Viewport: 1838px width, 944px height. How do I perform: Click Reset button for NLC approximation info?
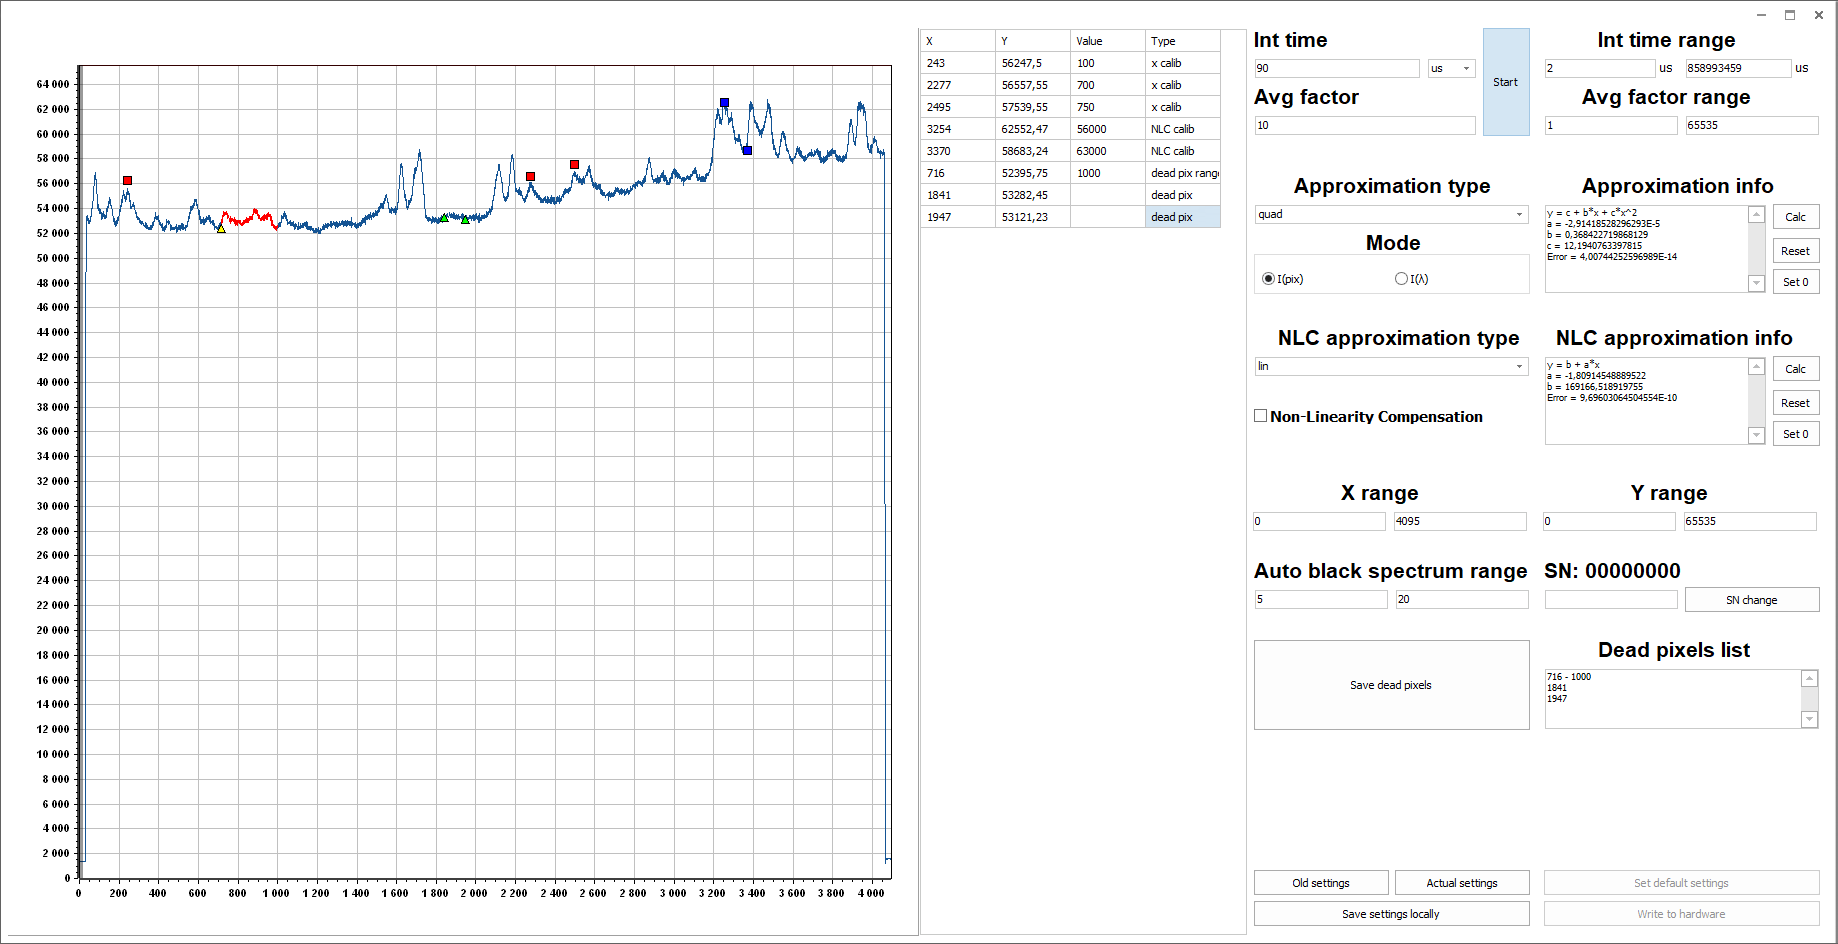point(1795,403)
